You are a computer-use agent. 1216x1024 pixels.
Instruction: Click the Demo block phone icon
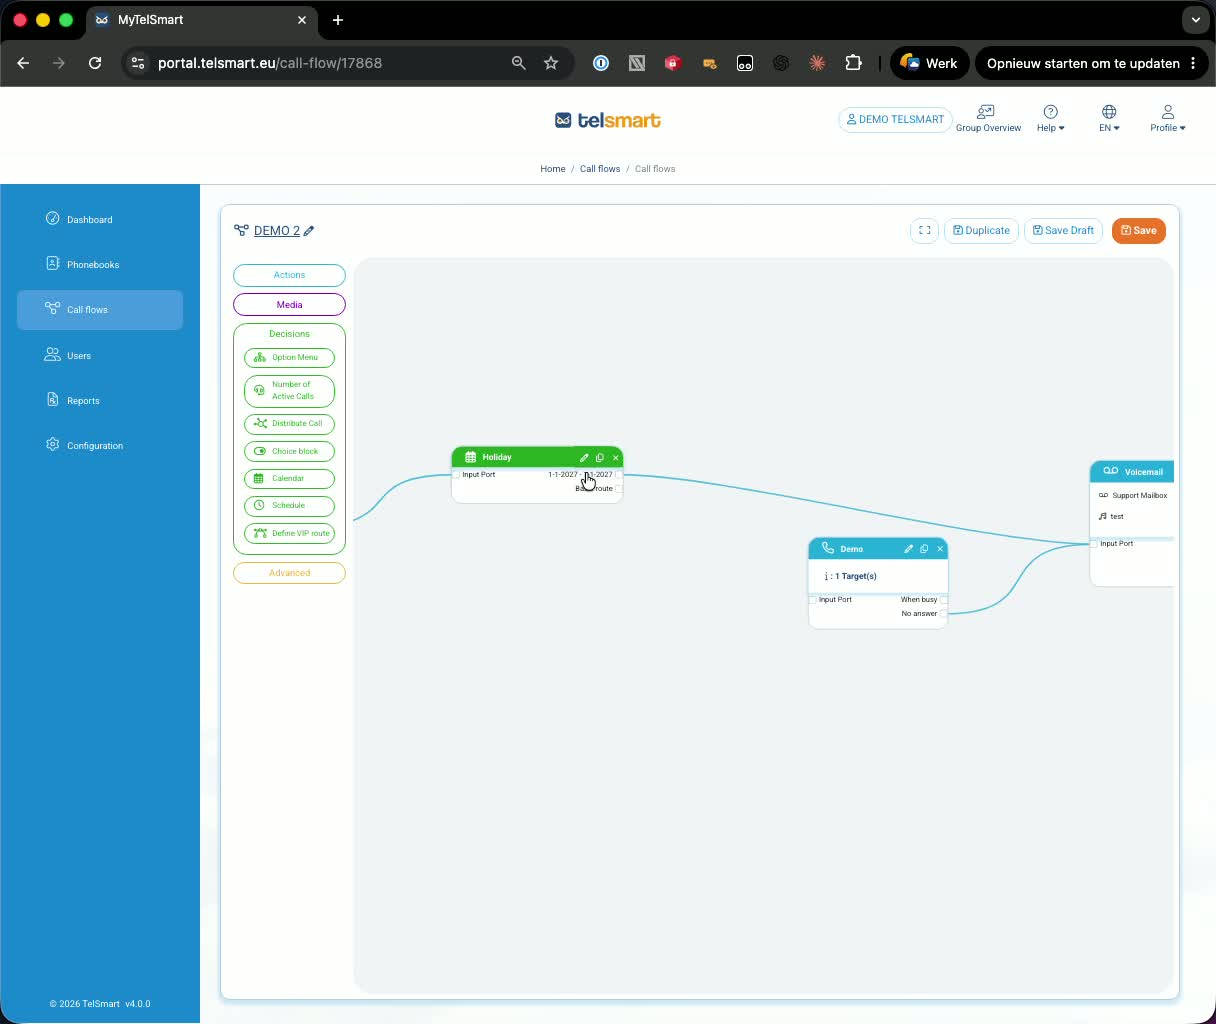point(827,548)
